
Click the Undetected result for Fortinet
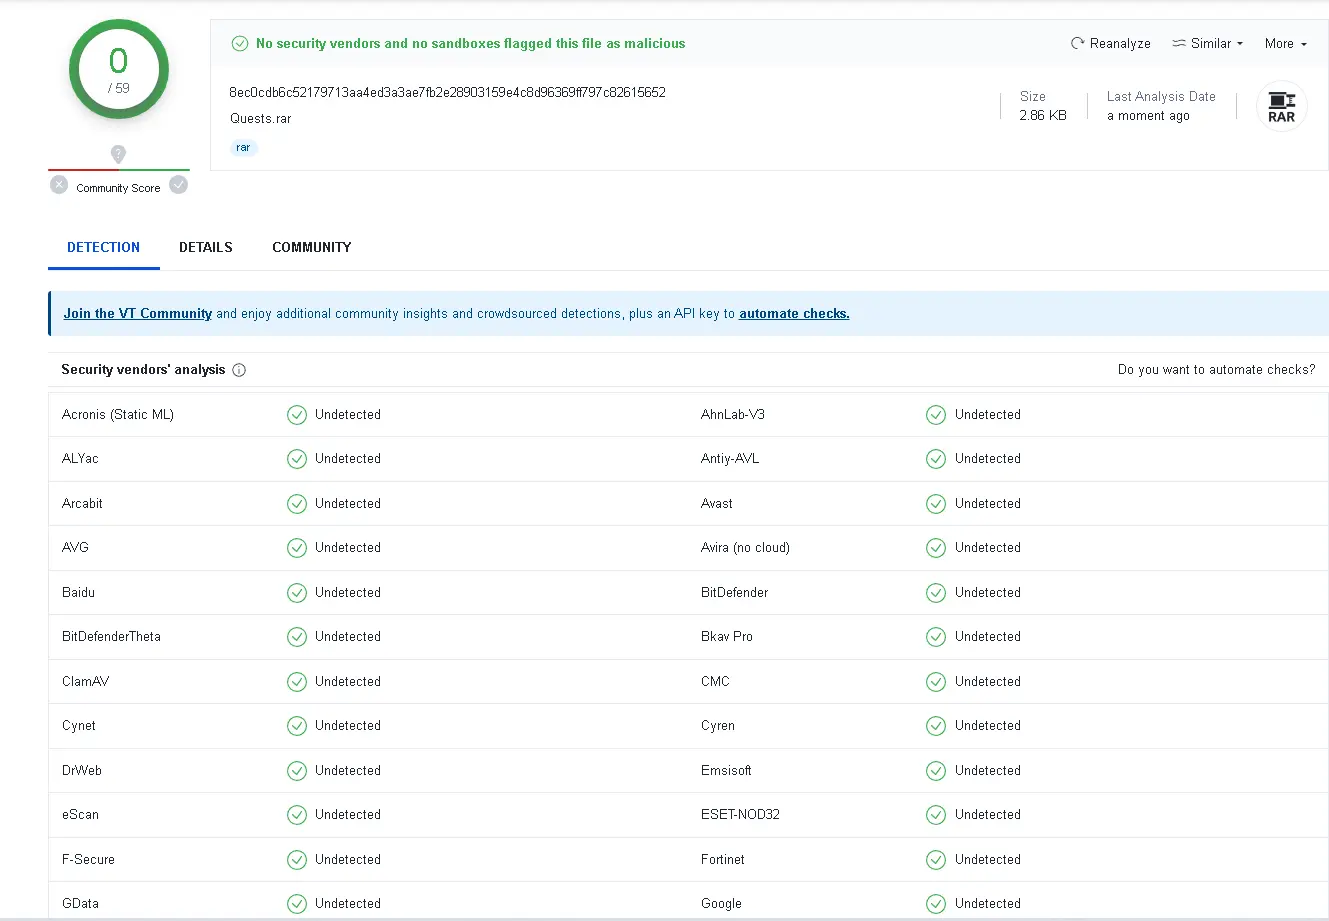[x=988, y=859]
